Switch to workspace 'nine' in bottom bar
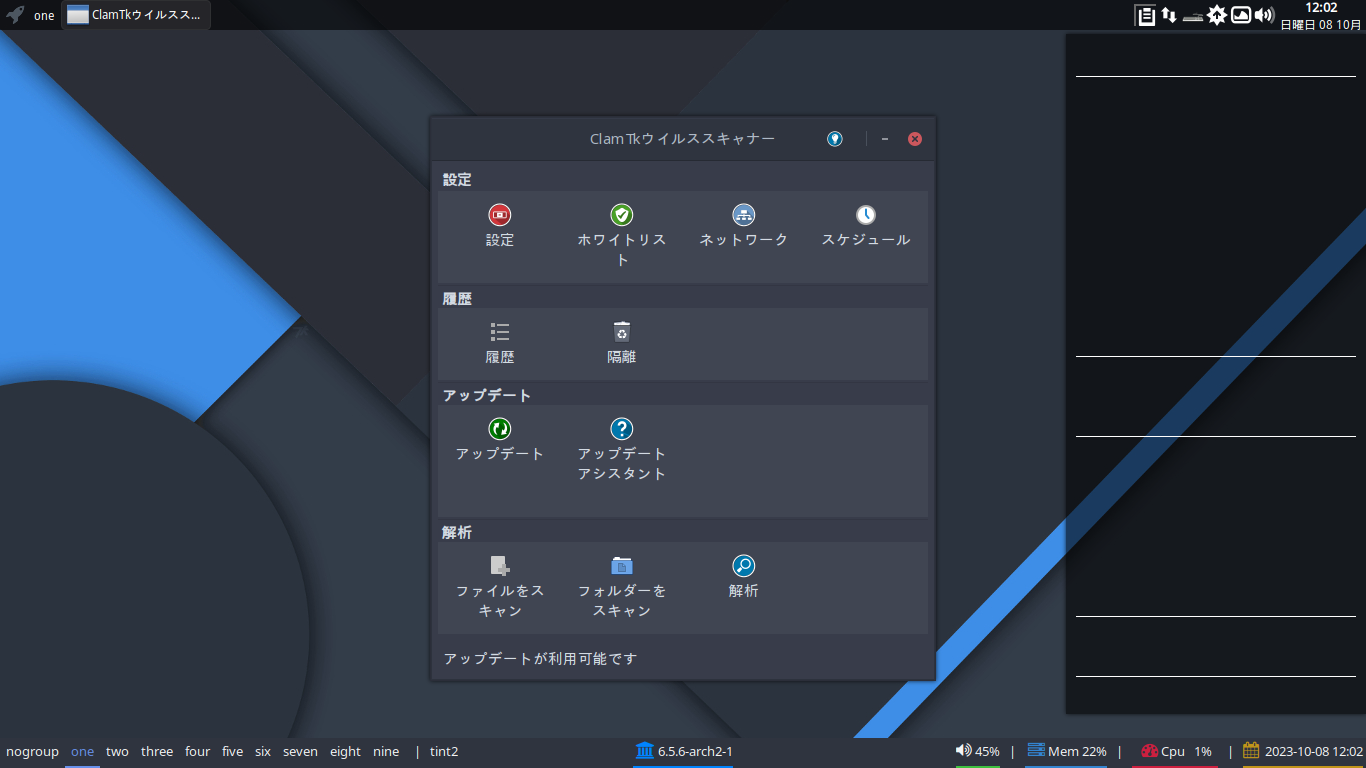This screenshot has width=1366, height=768. [x=386, y=752]
